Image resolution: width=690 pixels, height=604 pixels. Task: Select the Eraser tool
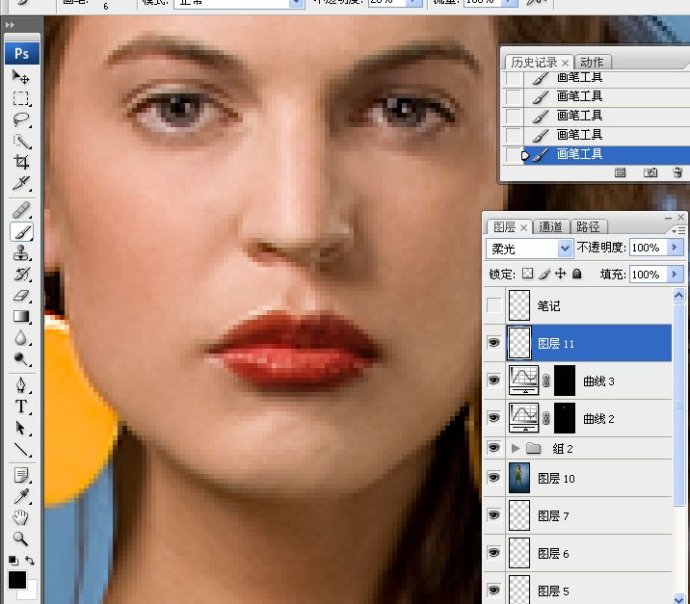(21, 296)
